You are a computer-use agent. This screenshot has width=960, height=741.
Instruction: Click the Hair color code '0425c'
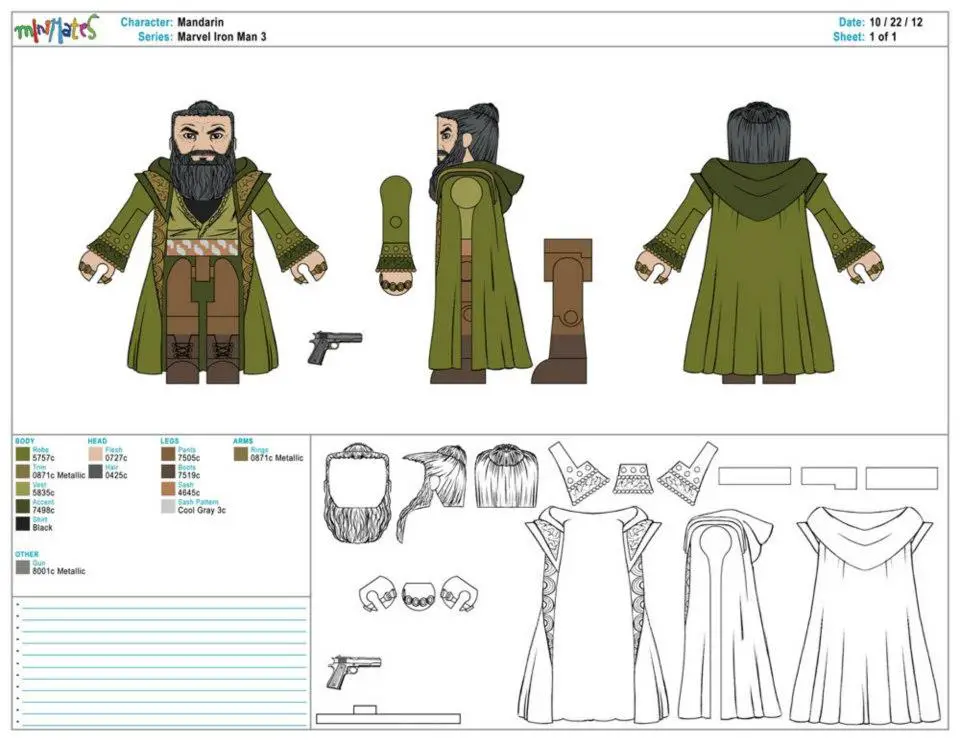(x=116, y=475)
